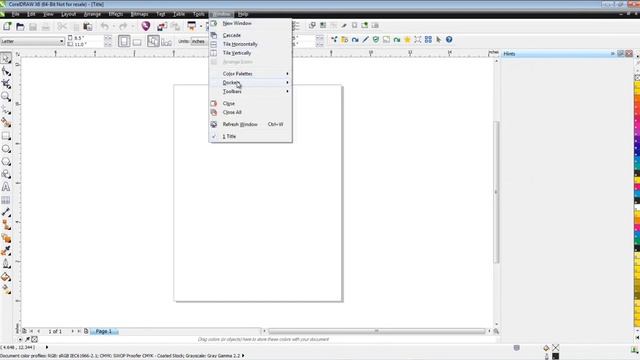Click the zoom navigator at scrollbar corner
The height and width of the screenshot is (360, 640).
coord(496,331)
